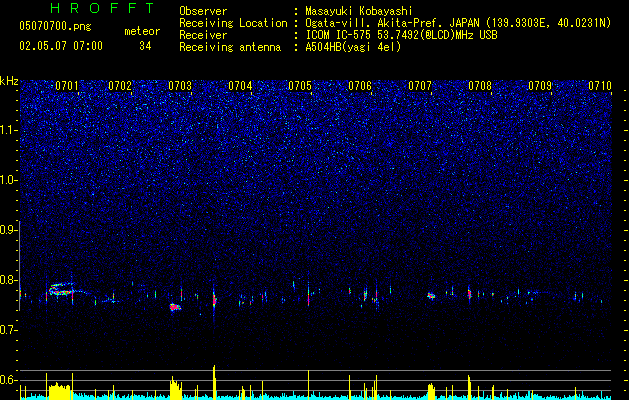Click the 0704 time marker
Viewport: 629px width, 400px height.
pos(240,86)
